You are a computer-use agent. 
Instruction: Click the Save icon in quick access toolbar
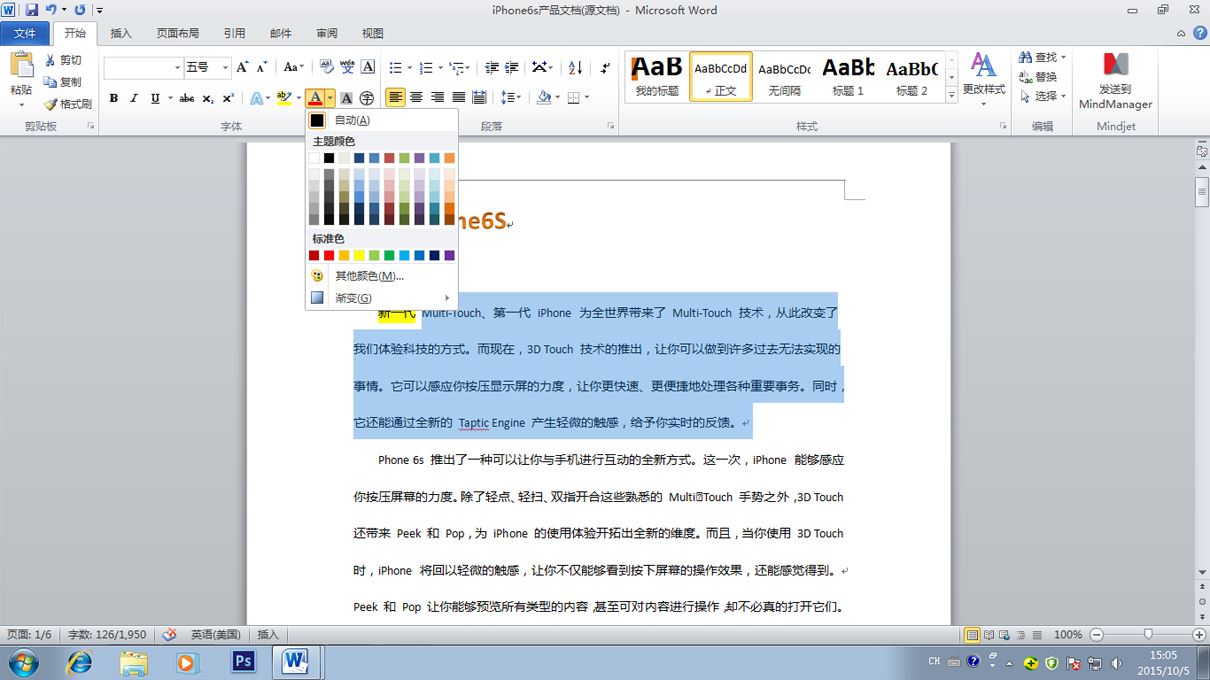(31, 10)
